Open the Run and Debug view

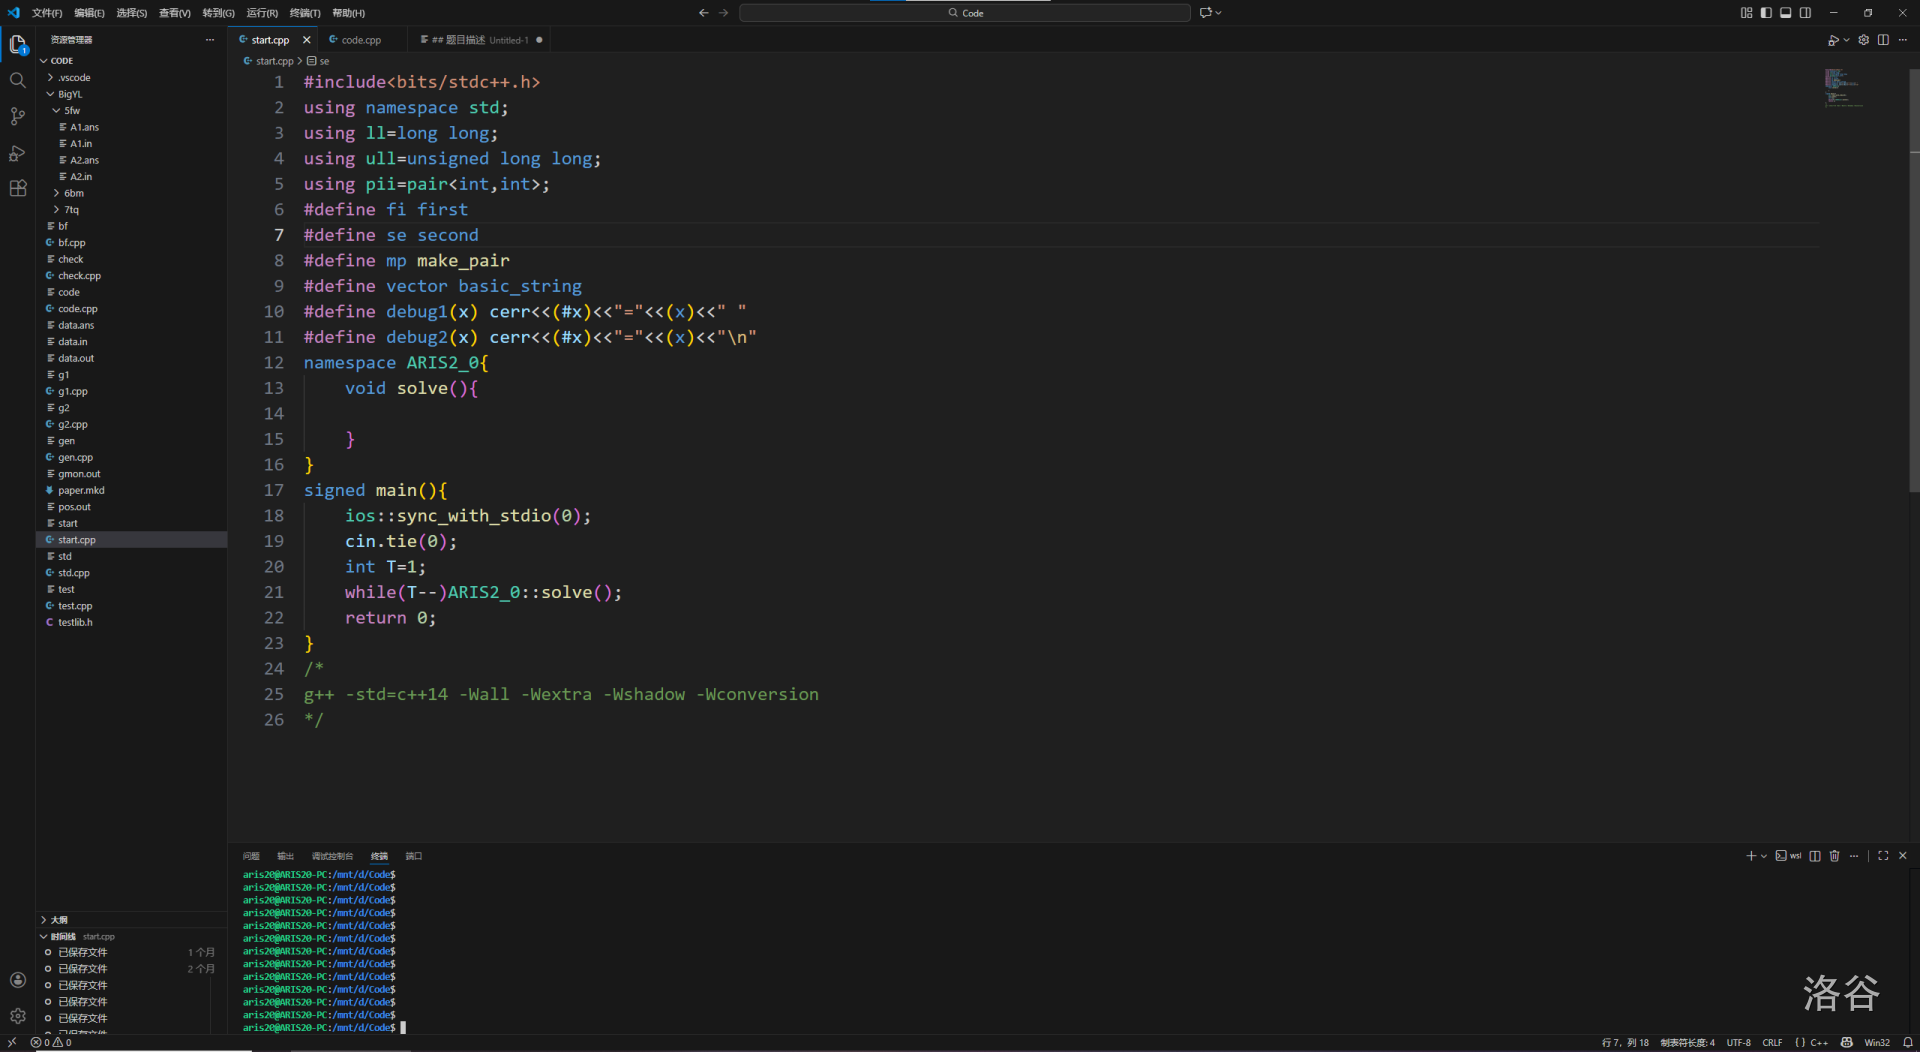[x=17, y=153]
